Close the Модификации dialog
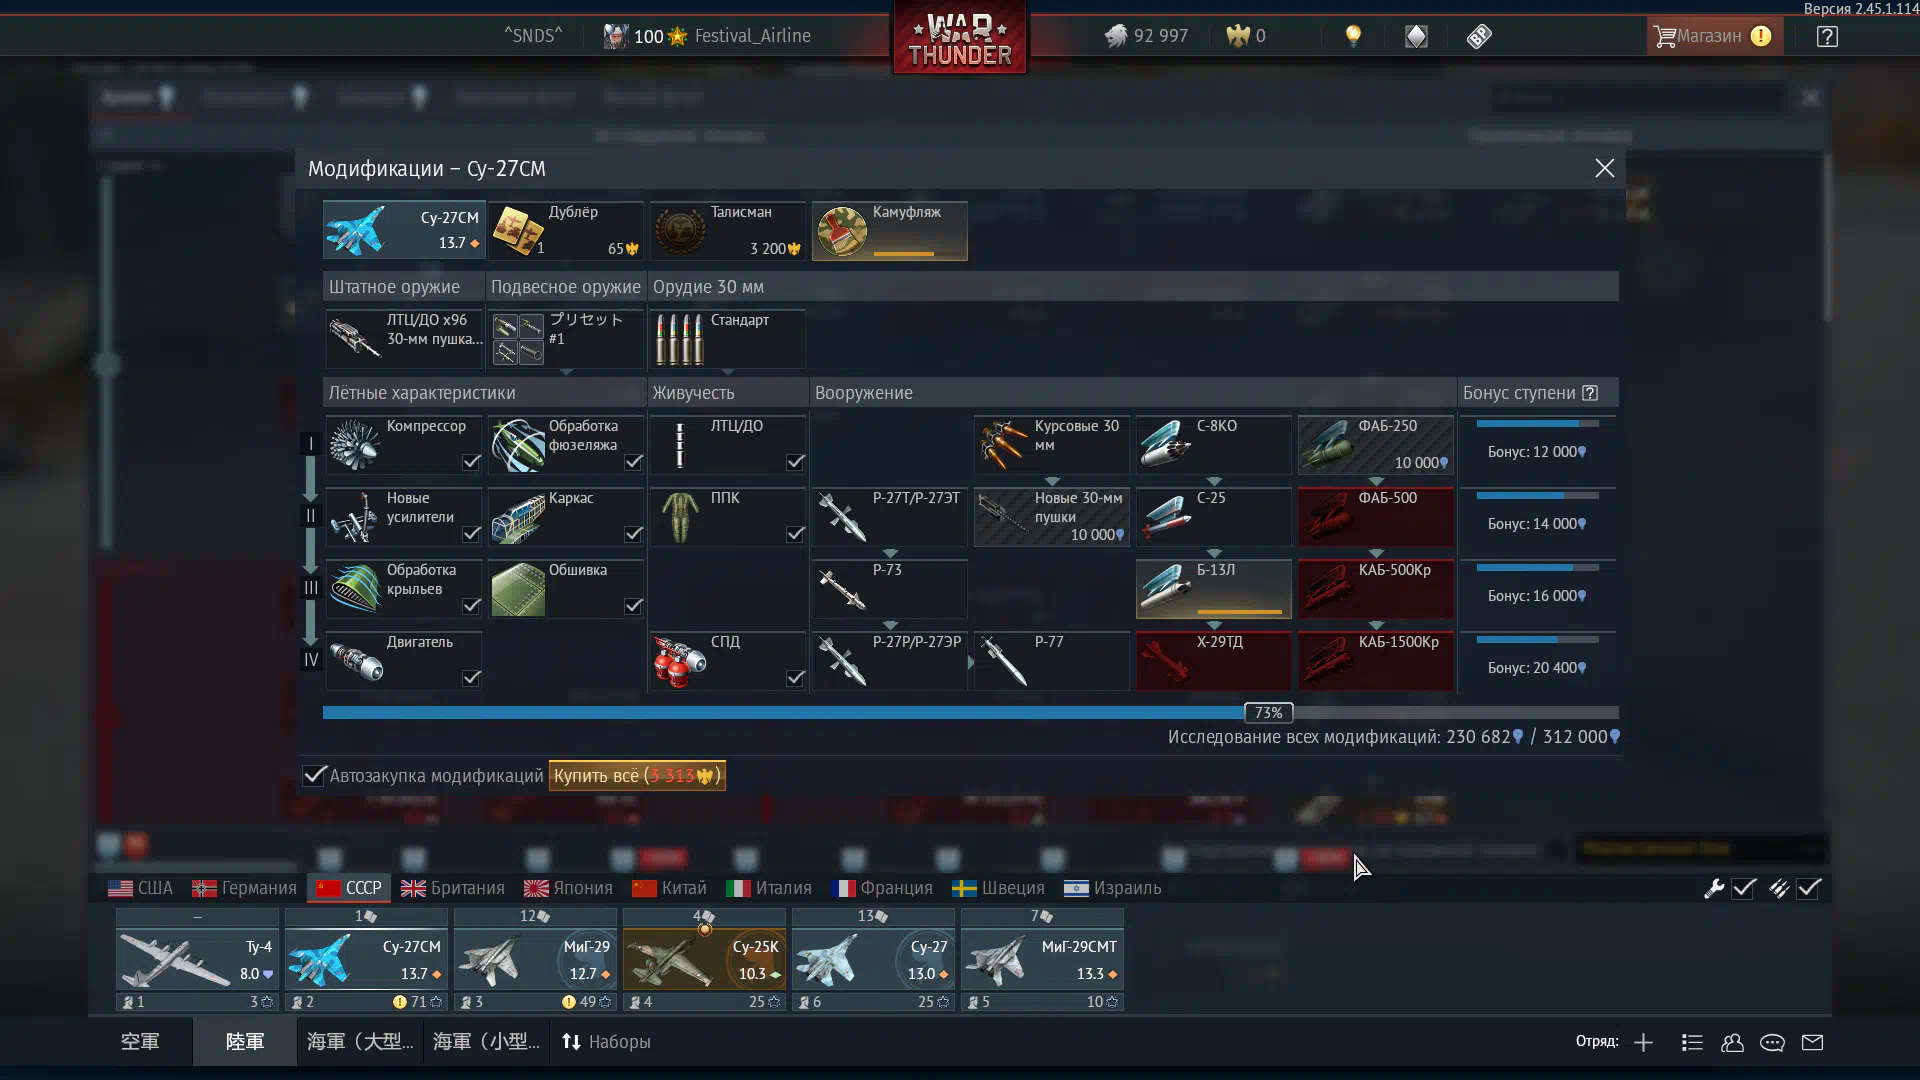 pyautogui.click(x=1604, y=168)
